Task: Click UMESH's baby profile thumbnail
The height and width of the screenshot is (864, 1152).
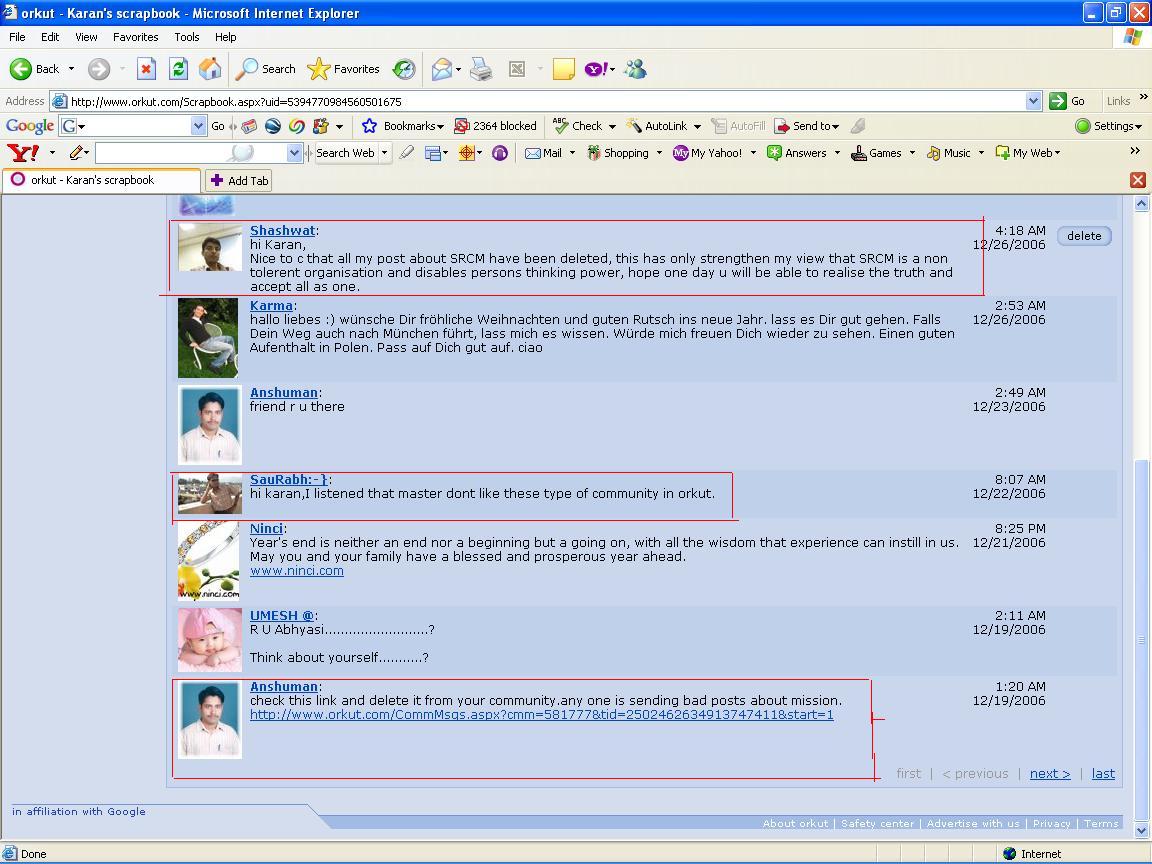Action: click(209, 640)
